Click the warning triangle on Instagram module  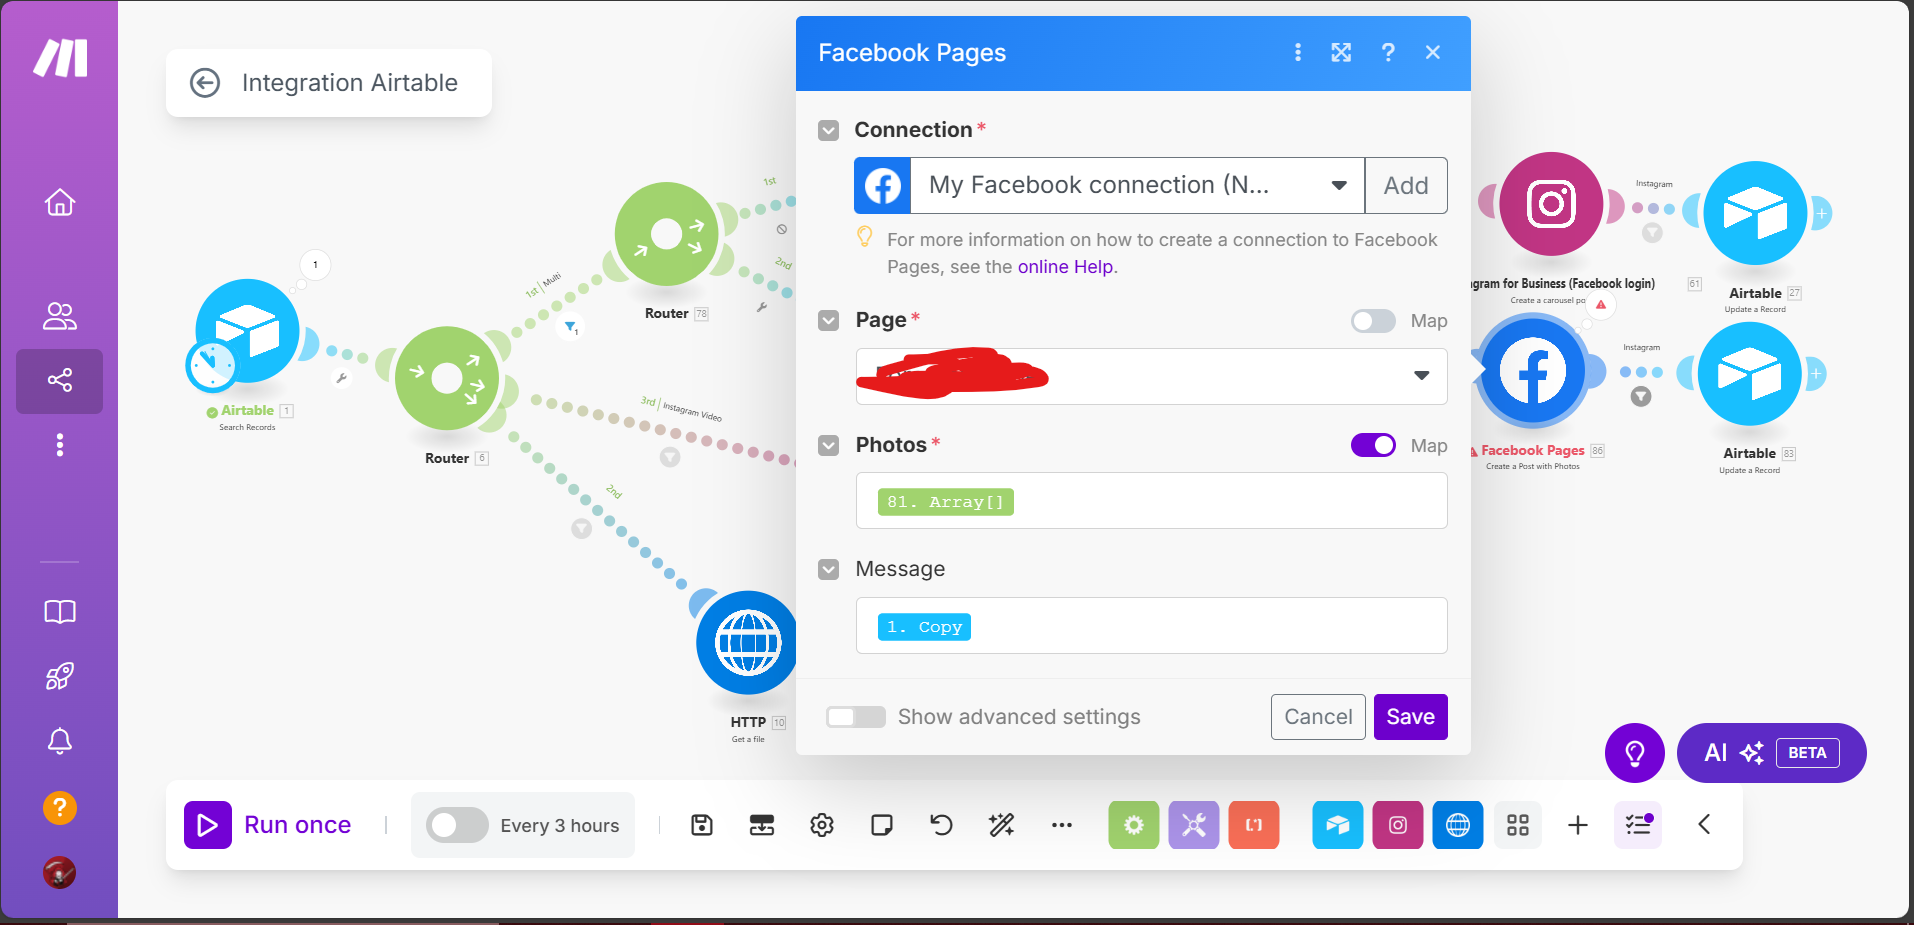(1601, 305)
